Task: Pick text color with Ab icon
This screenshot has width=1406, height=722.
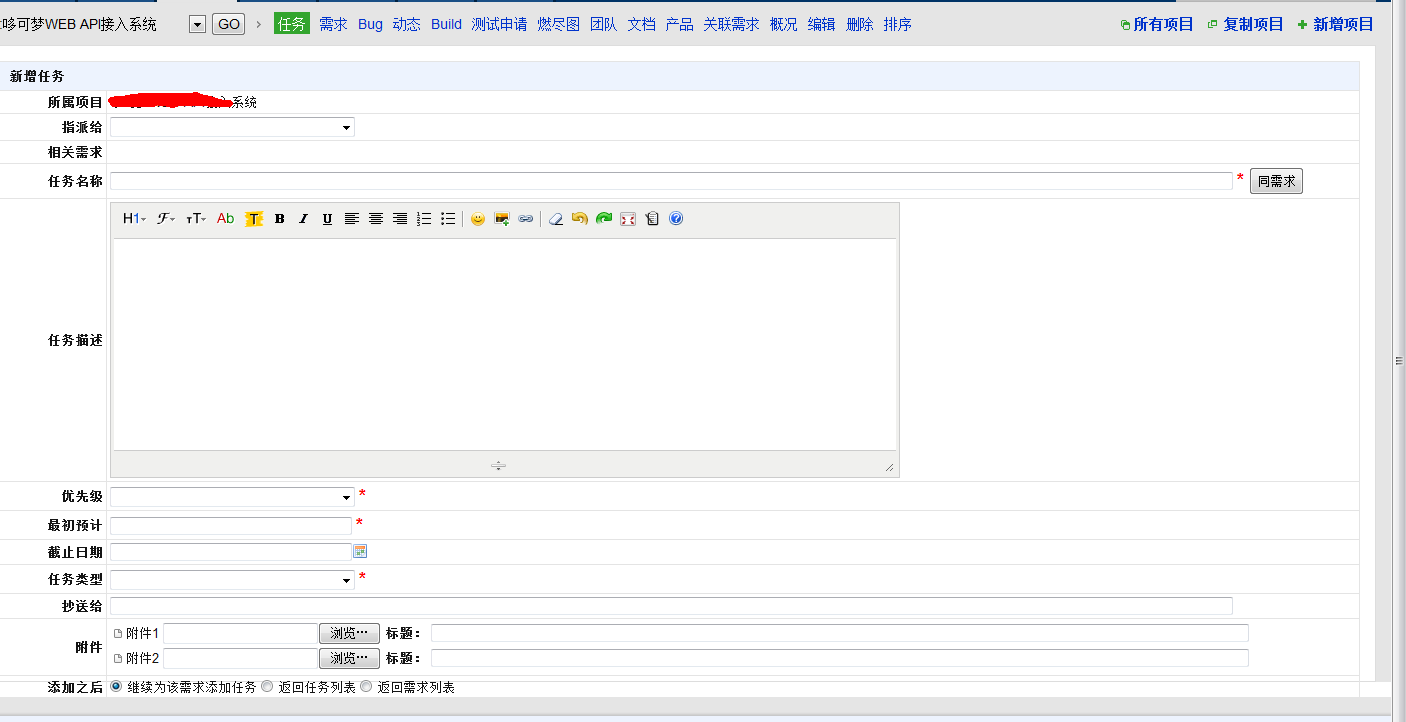Action: (x=226, y=219)
